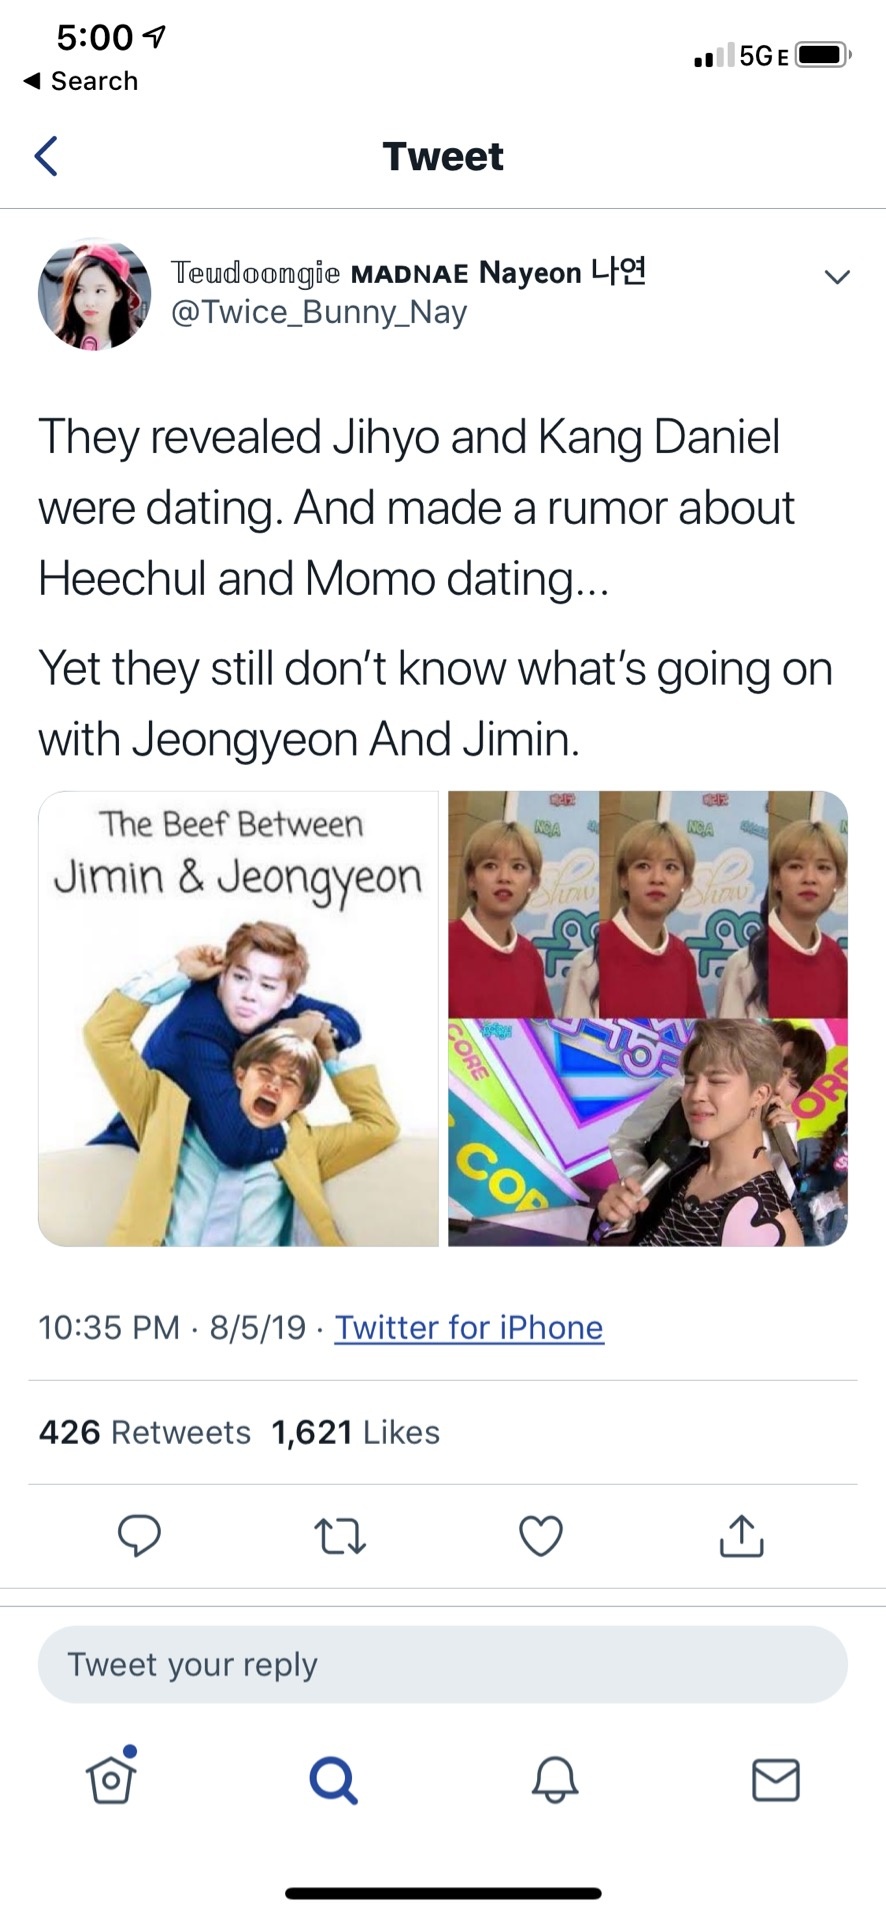
Task: Open the Notifications bell tab
Action: point(555,1780)
